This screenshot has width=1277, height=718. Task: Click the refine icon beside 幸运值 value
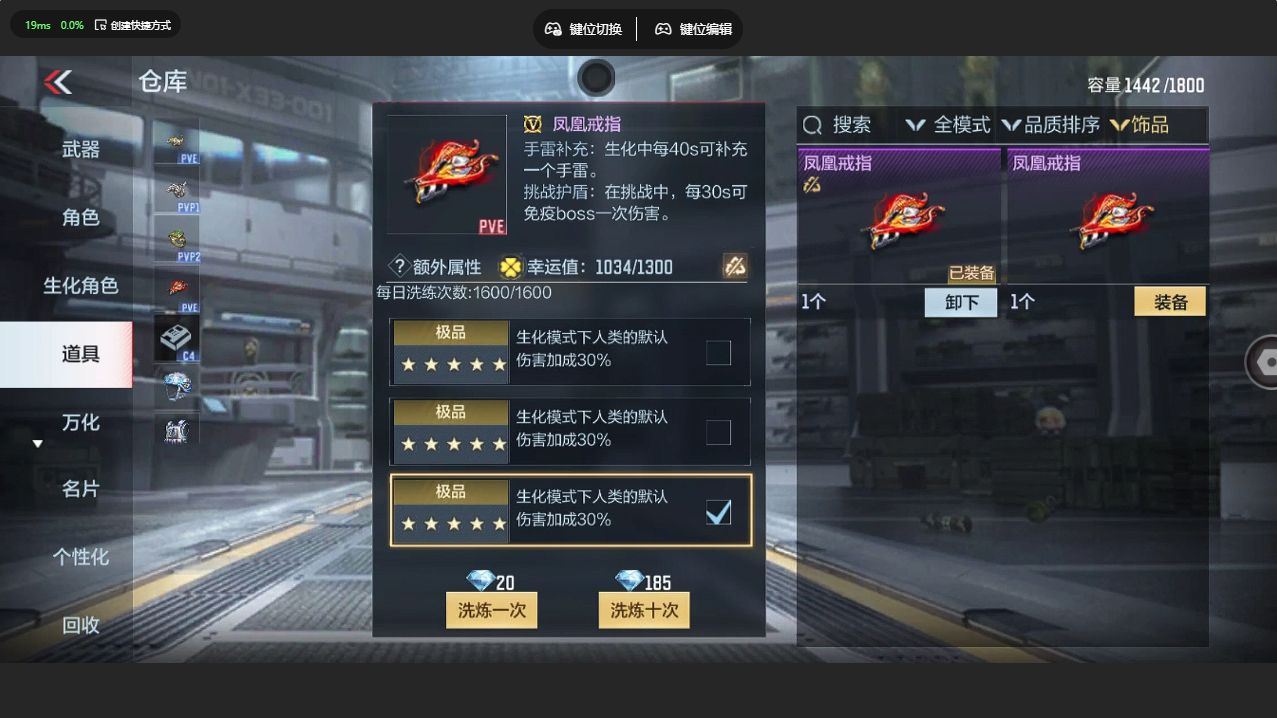pos(735,266)
